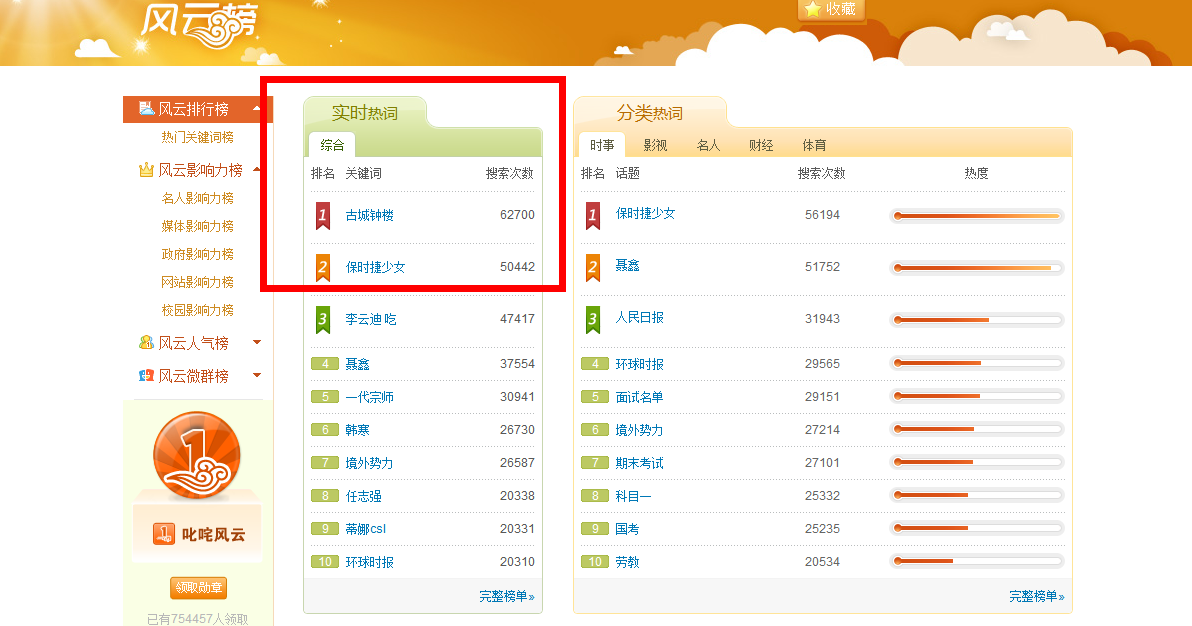
Task: Open the 古城钟楼 keyword link
Action: pos(369,215)
